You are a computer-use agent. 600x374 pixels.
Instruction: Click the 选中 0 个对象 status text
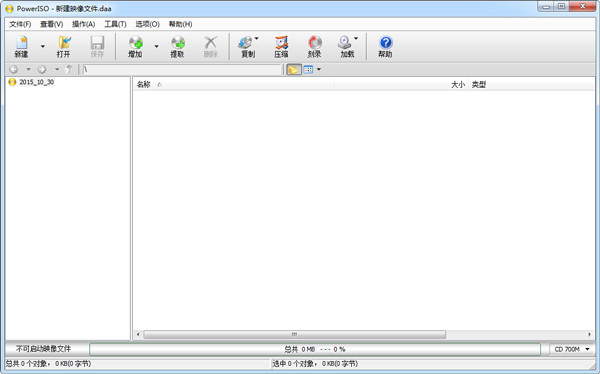click(x=315, y=363)
